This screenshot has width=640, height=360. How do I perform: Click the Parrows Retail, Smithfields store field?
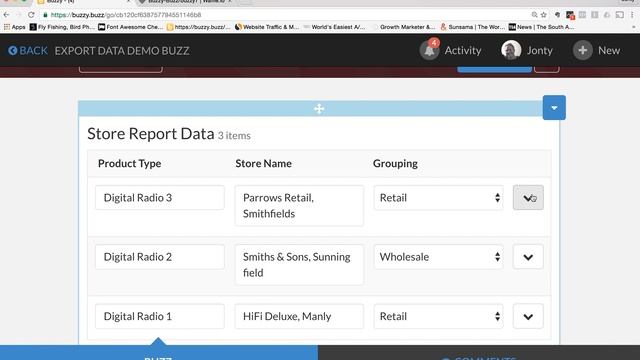(x=299, y=206)
